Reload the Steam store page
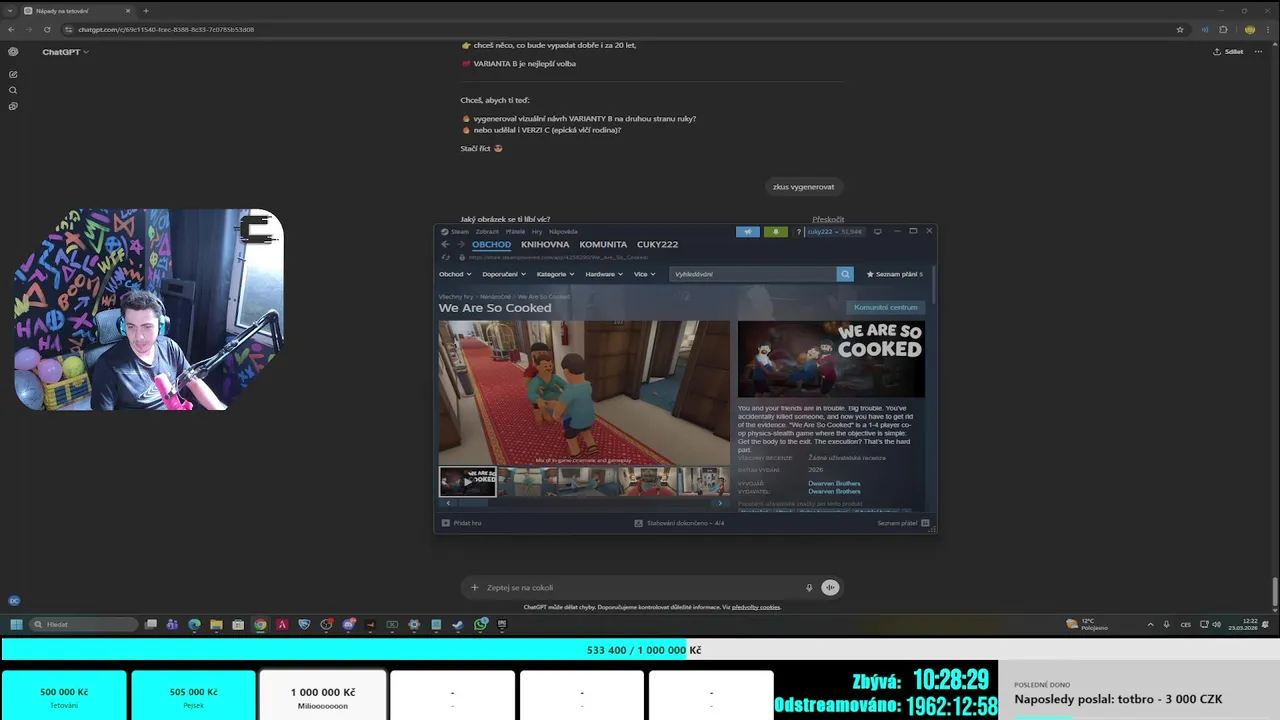 (447, 257)
